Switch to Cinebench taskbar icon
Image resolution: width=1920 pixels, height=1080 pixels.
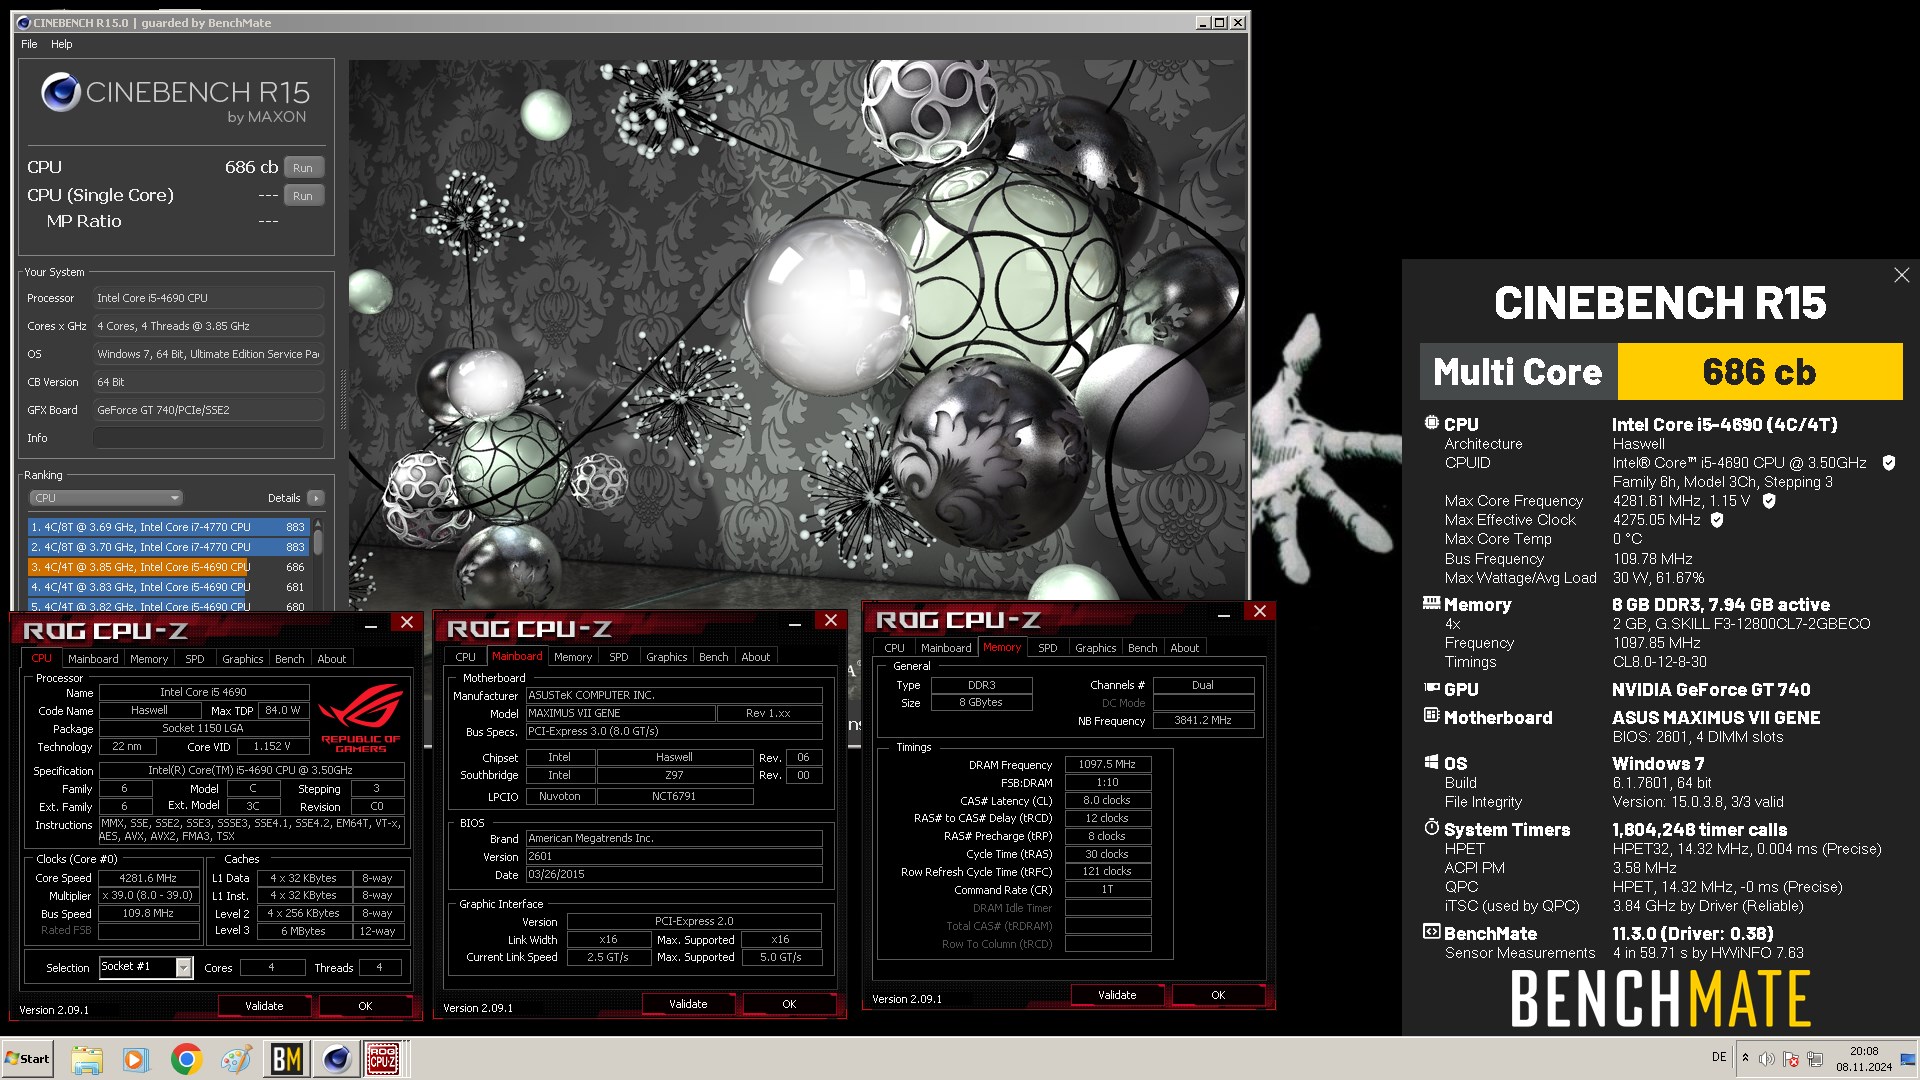pyautogui.click(x=336, y=1059)
